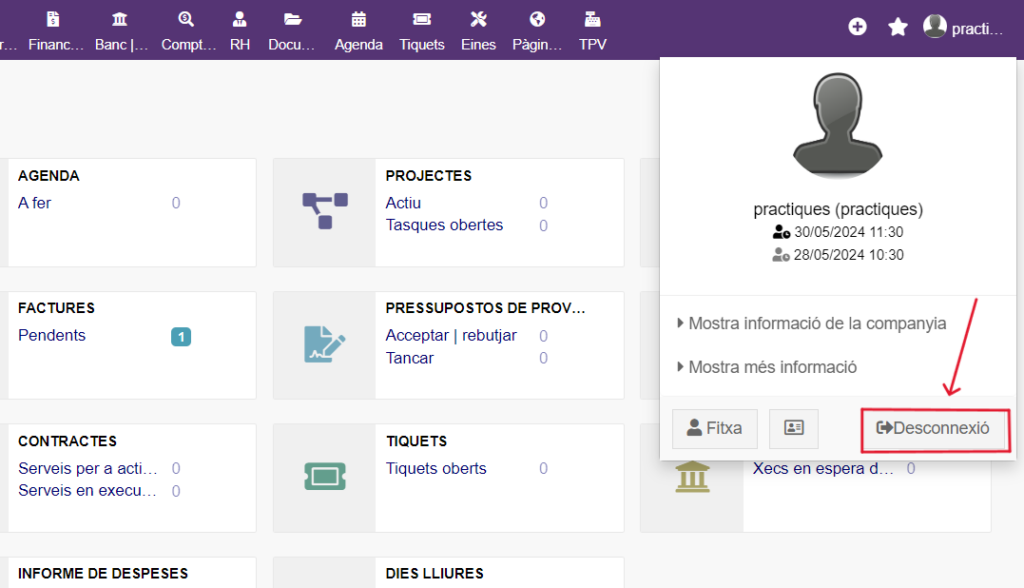This screenshot has width=1024, height=588.
Task: Click the FACTURES box heading
Action: [x=56, y=308]
